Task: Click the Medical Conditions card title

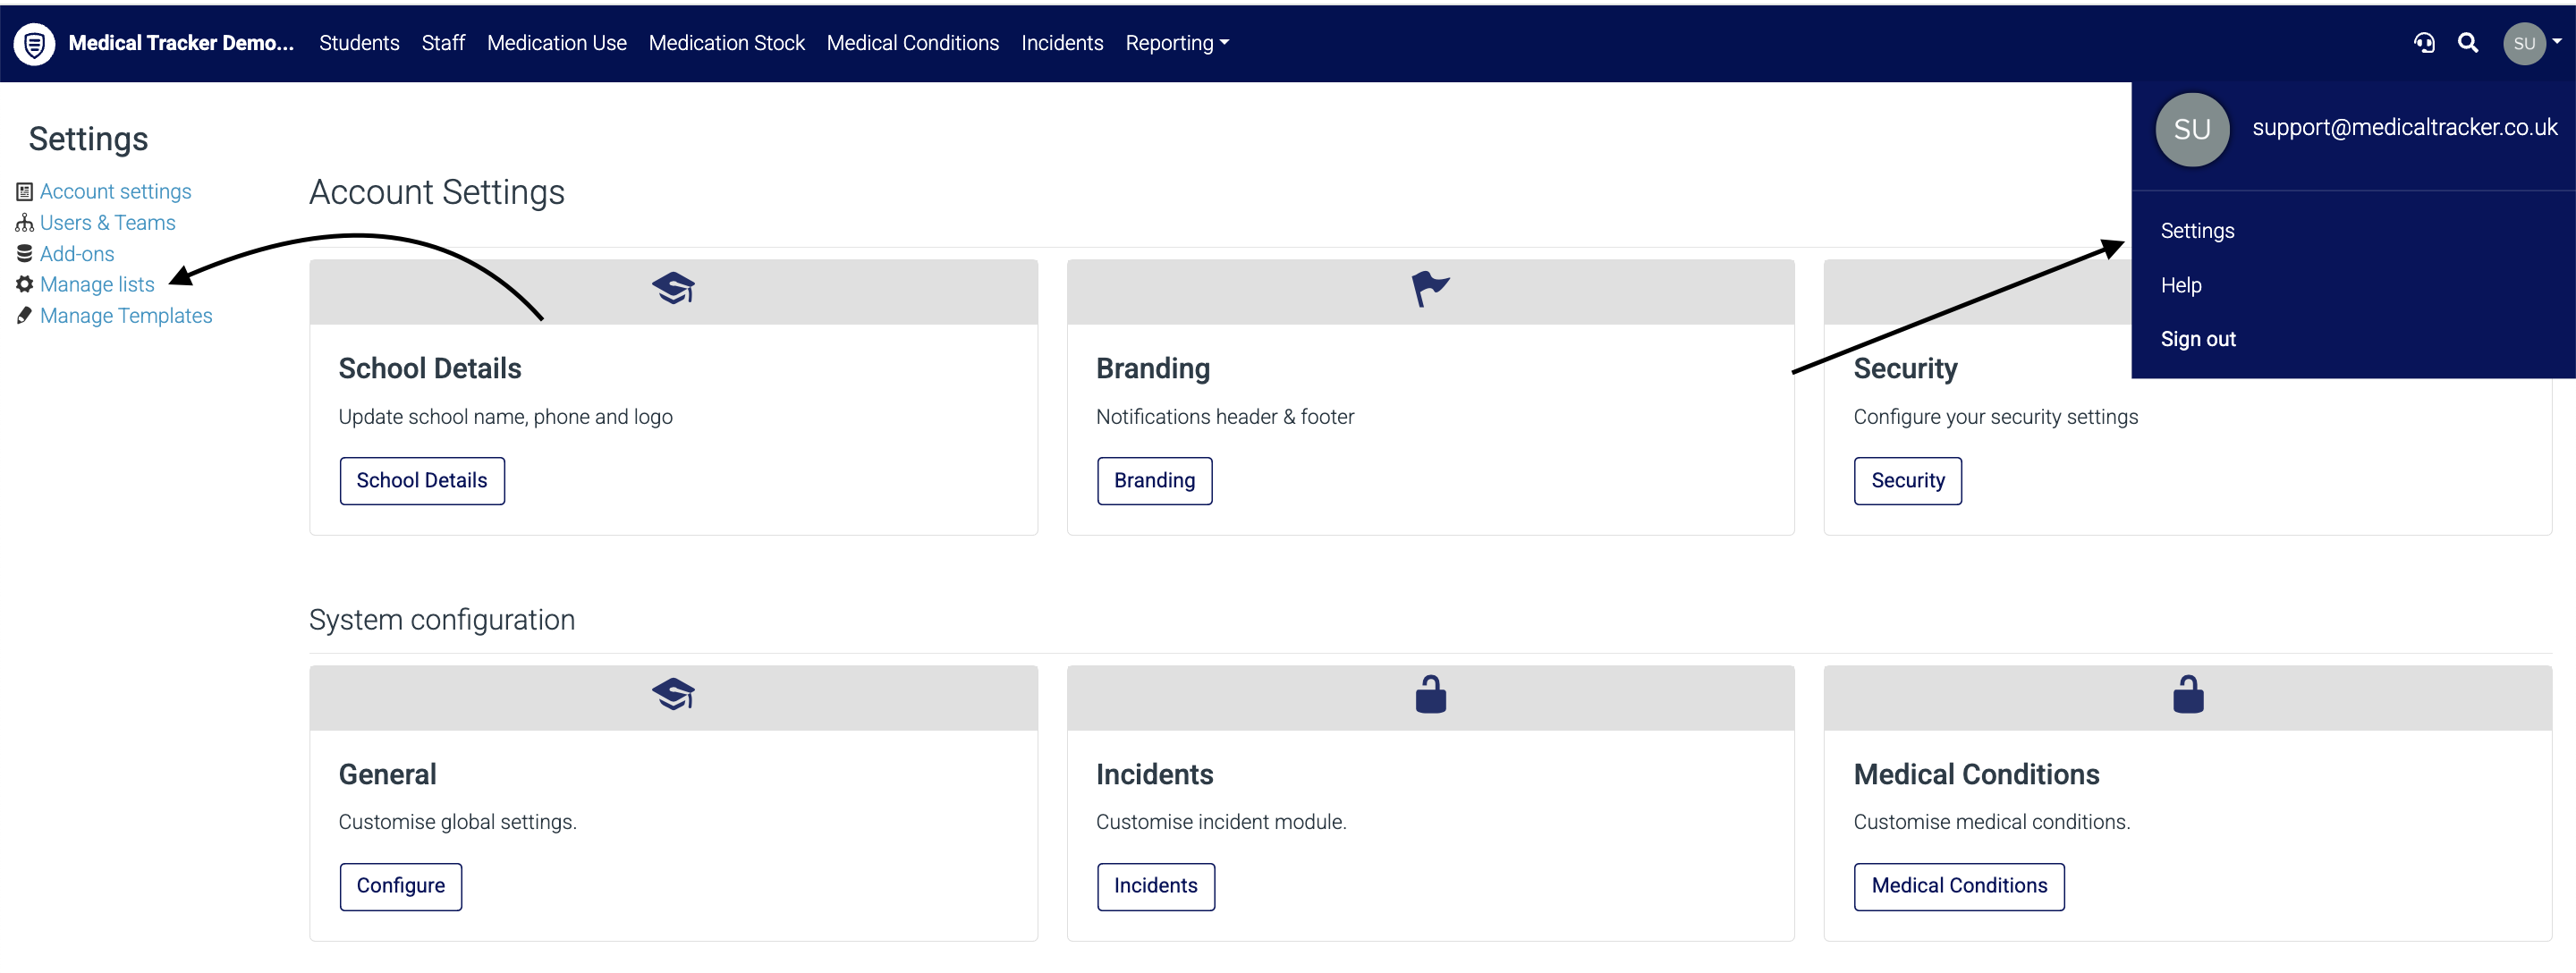Action: (x=1976, y=775)
